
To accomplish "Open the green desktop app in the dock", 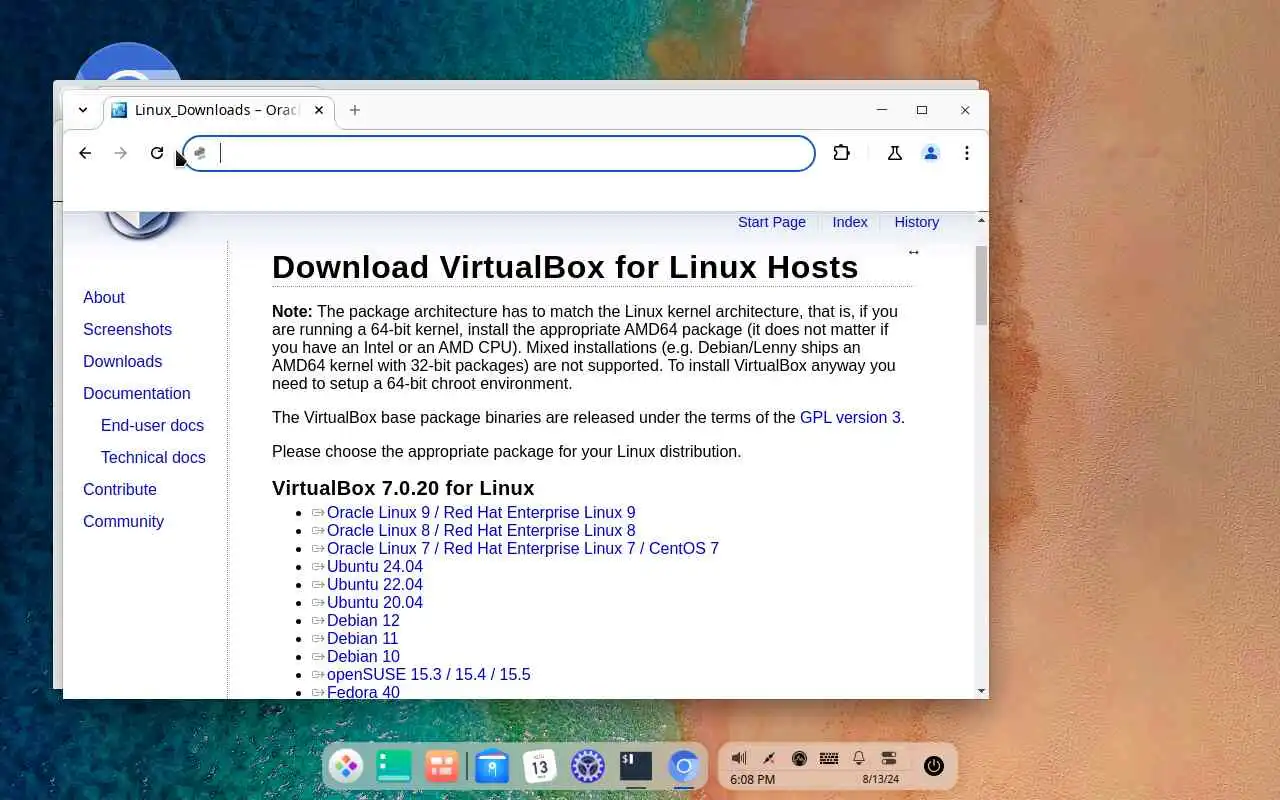I will point(394,767).
